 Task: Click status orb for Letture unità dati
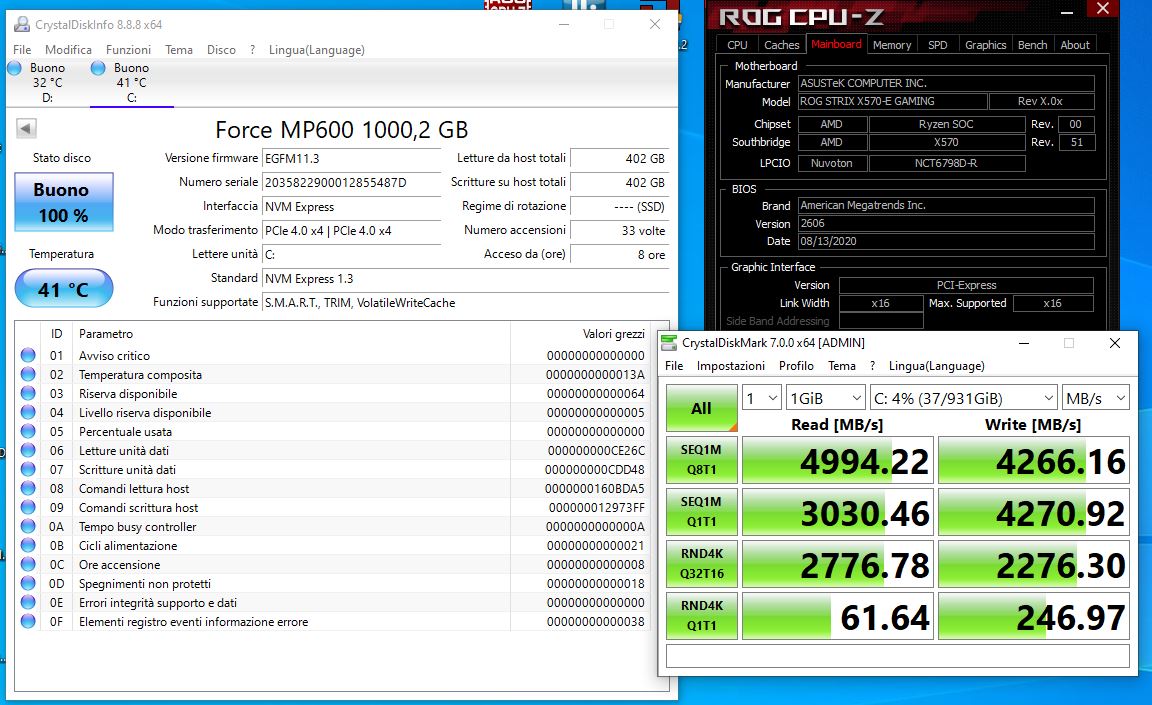29,451
